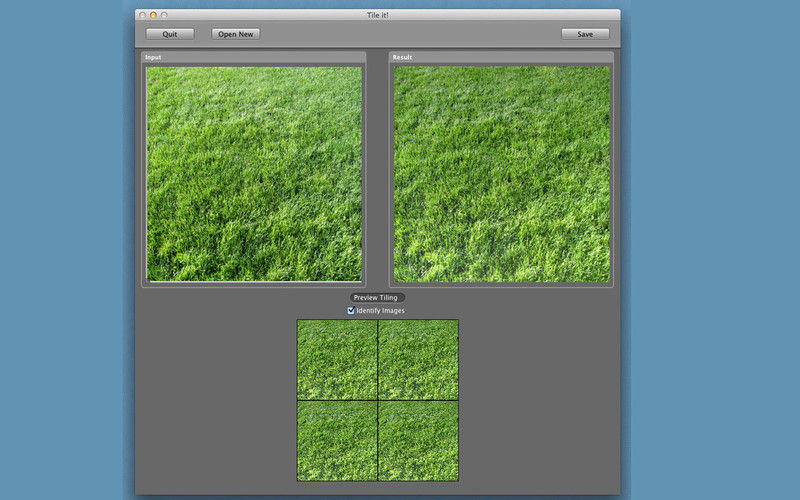This screenshot has width=800, height=500.
Task: Click the bottom-right tile in tiling preview
Action: pos(418,441)
